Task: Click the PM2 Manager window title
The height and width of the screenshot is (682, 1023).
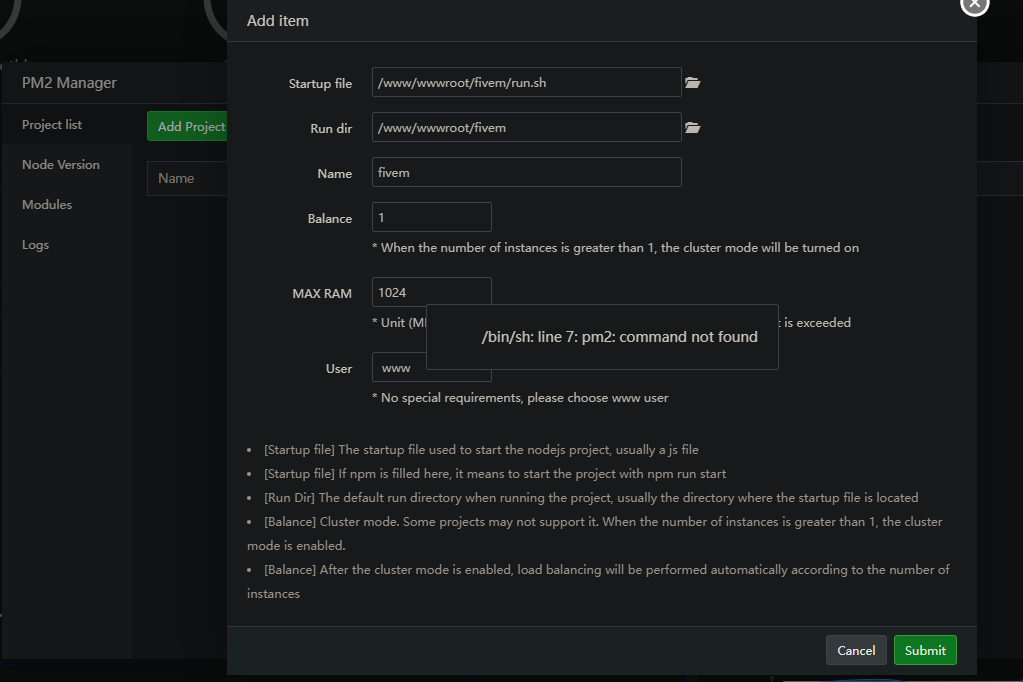Action: click(69, 83)
